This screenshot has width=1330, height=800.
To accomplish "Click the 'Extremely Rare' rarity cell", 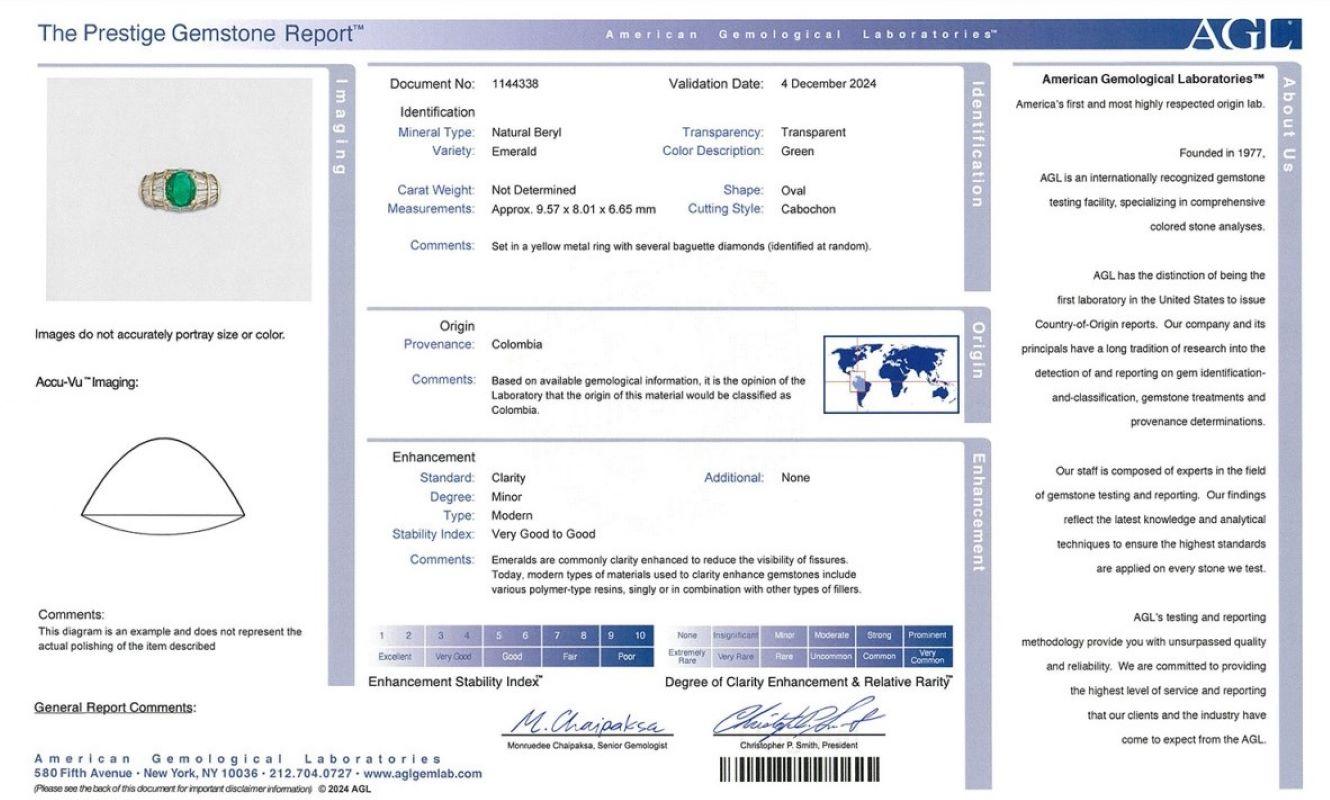I will pyautogui.click(x=687, y=657).
